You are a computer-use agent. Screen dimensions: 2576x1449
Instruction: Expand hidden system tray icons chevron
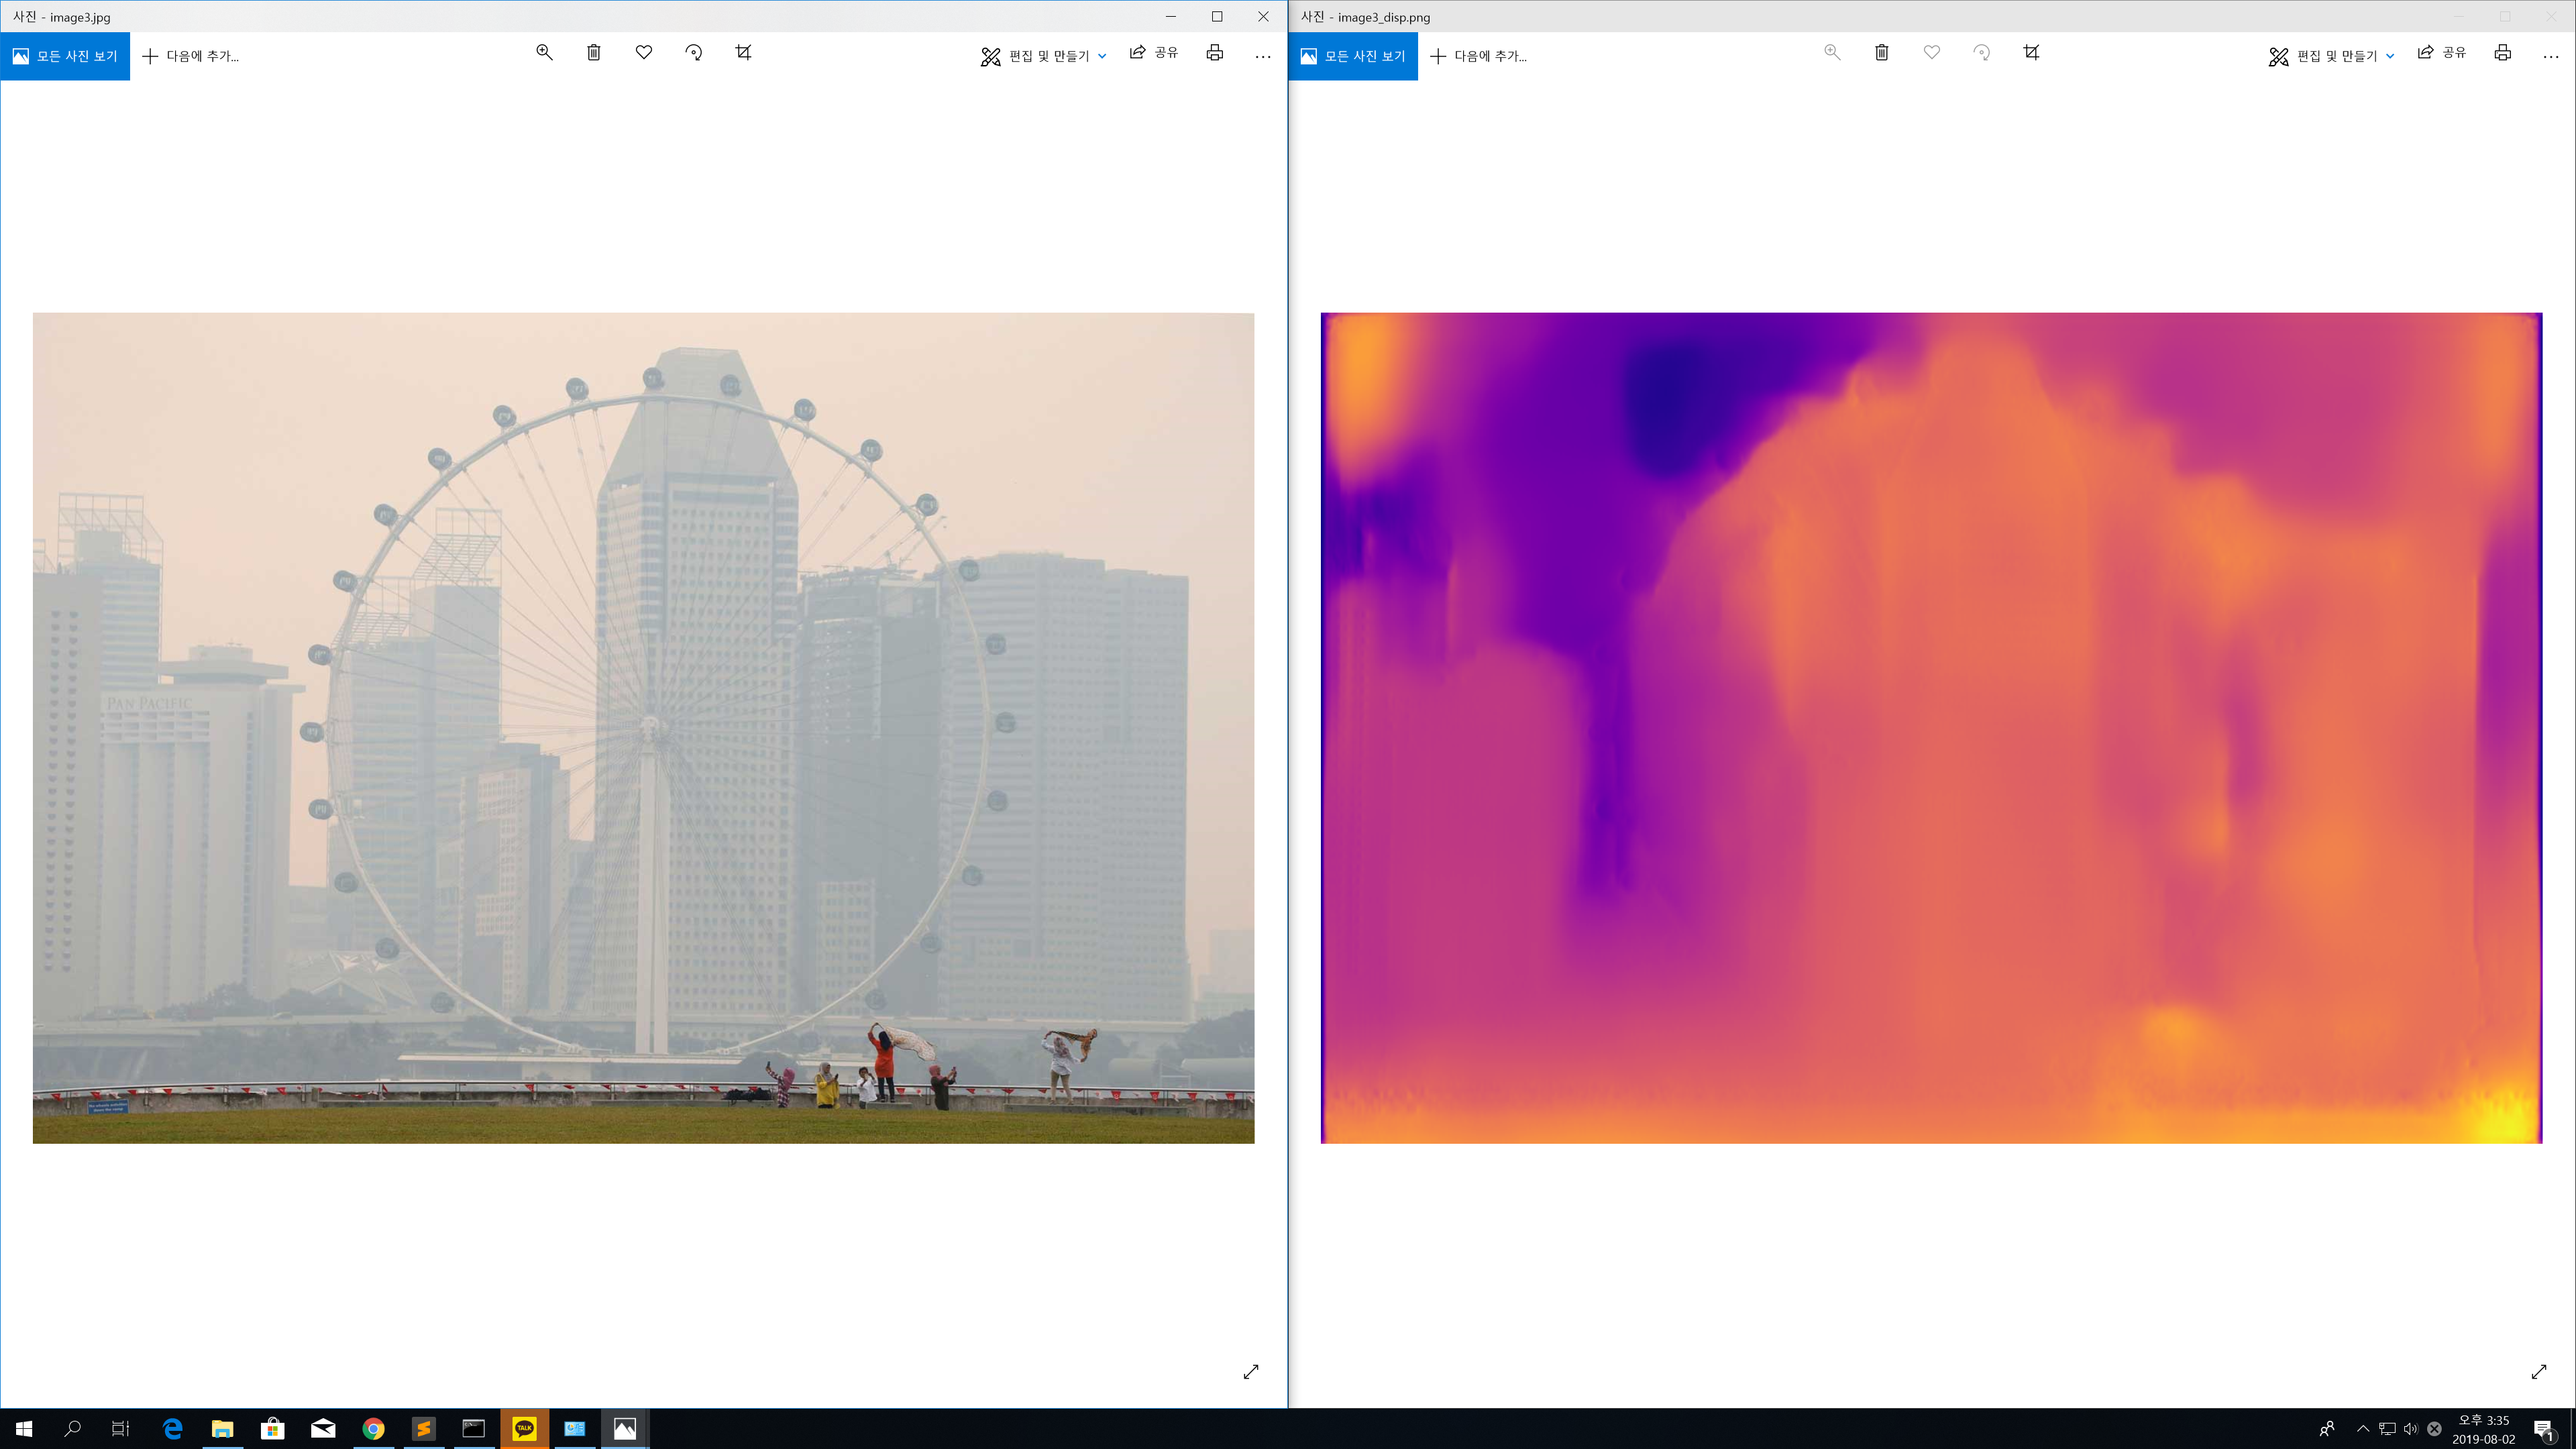point(2363,1429)
